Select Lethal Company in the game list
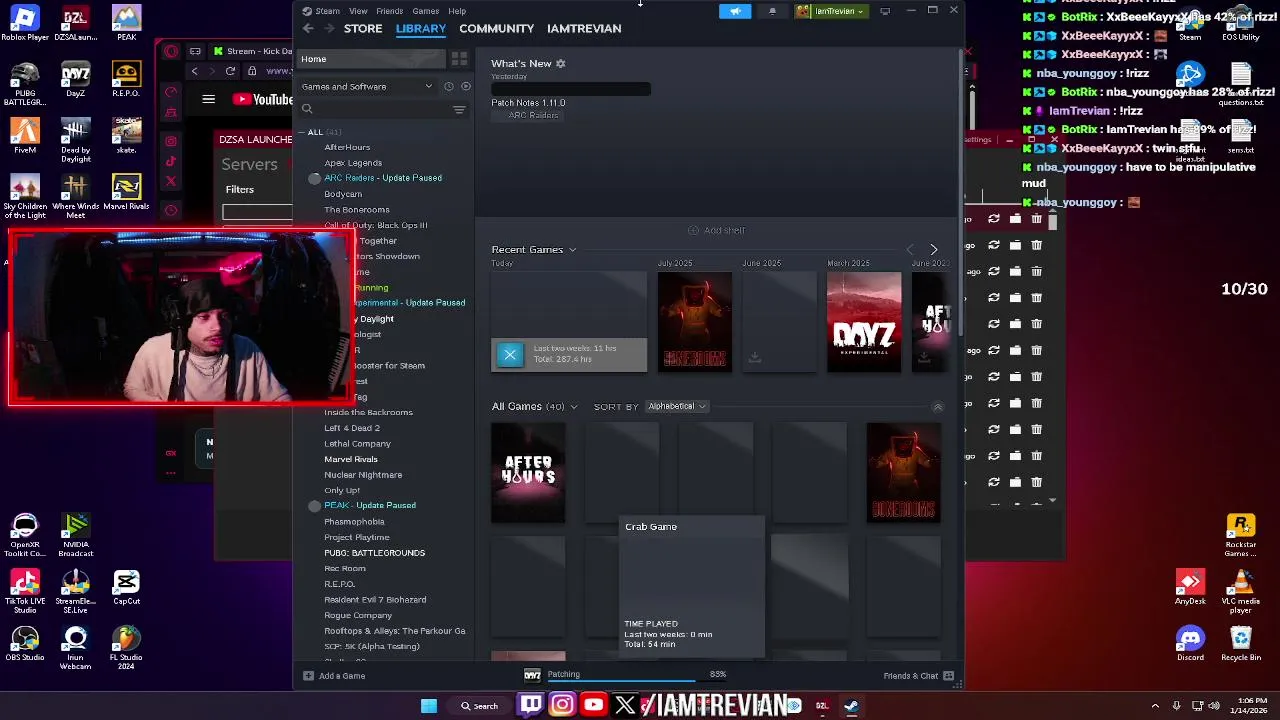Viewport: 1280px width, 720px height. click(x=357, y=443)
